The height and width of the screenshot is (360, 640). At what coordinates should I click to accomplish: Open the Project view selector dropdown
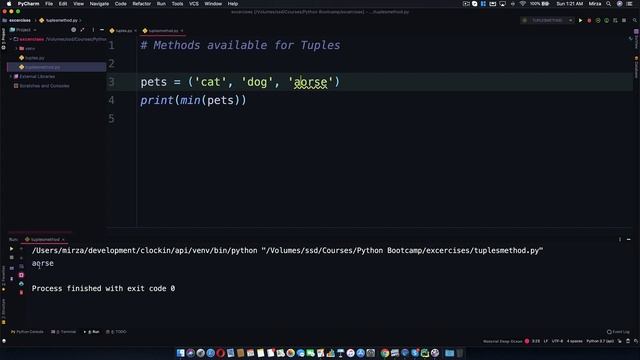(23, 30)
